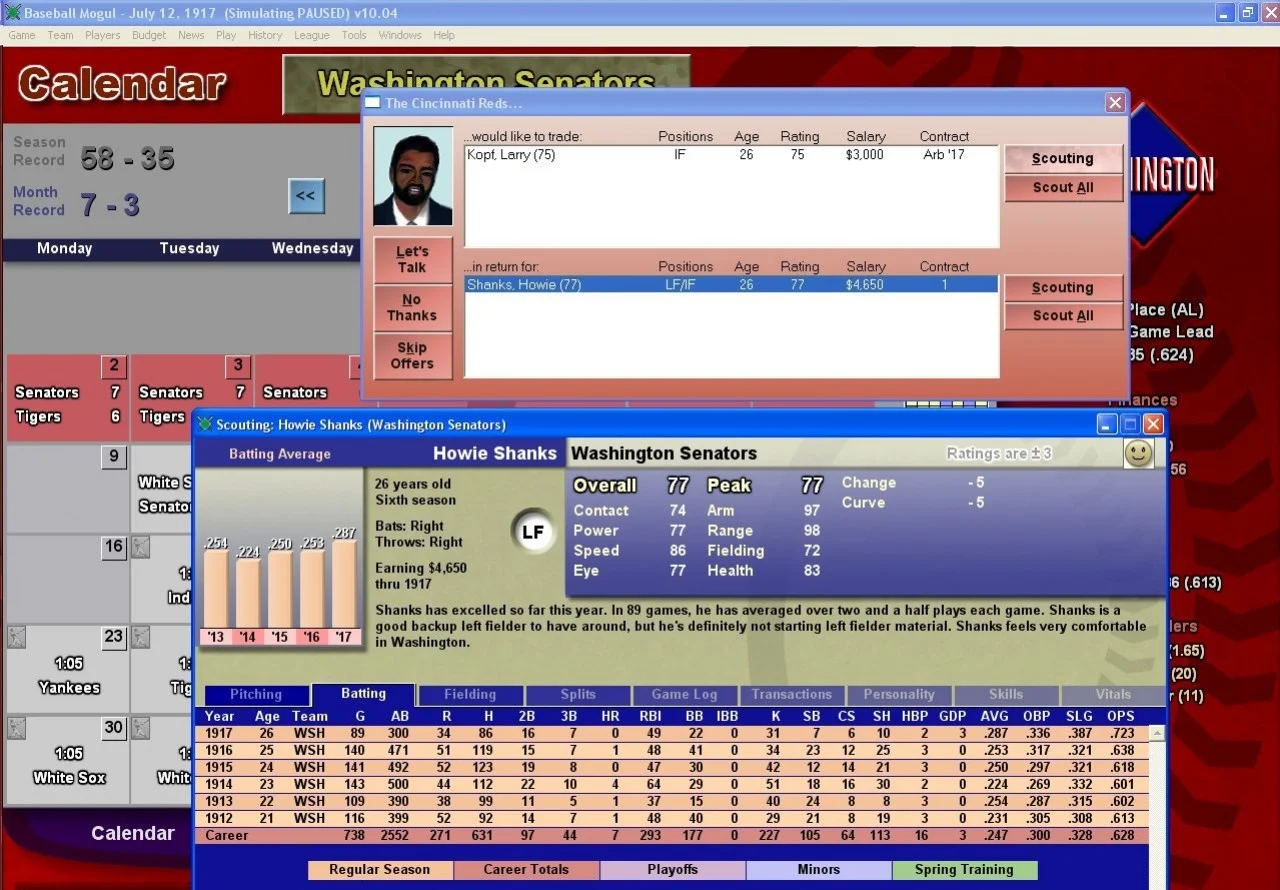Screen dimensions: 1280x890
Task: Select Shanks, Howie (77) row
Action: [731, 285]
